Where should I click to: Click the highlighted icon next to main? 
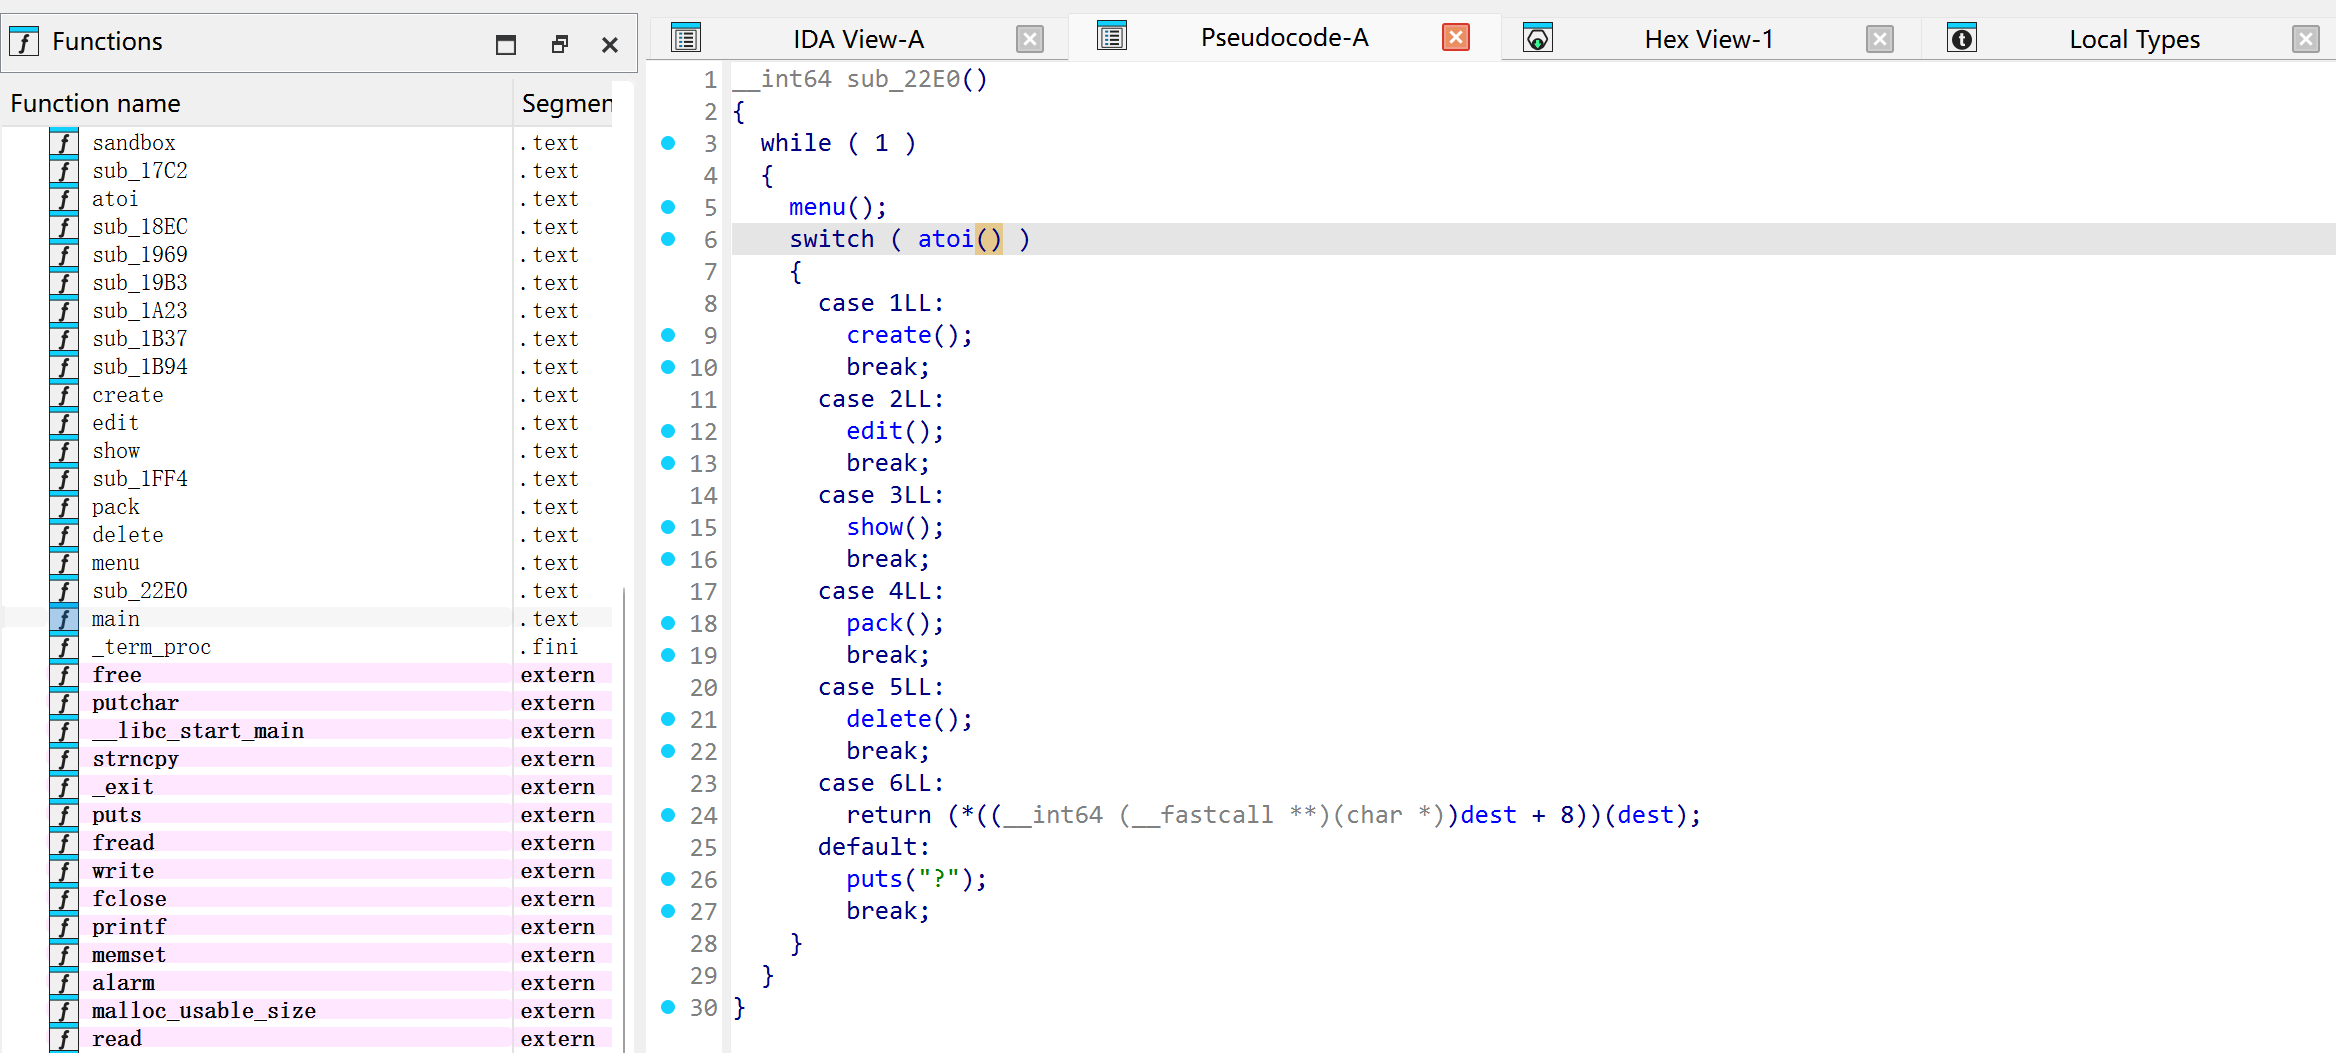(64, 619)
